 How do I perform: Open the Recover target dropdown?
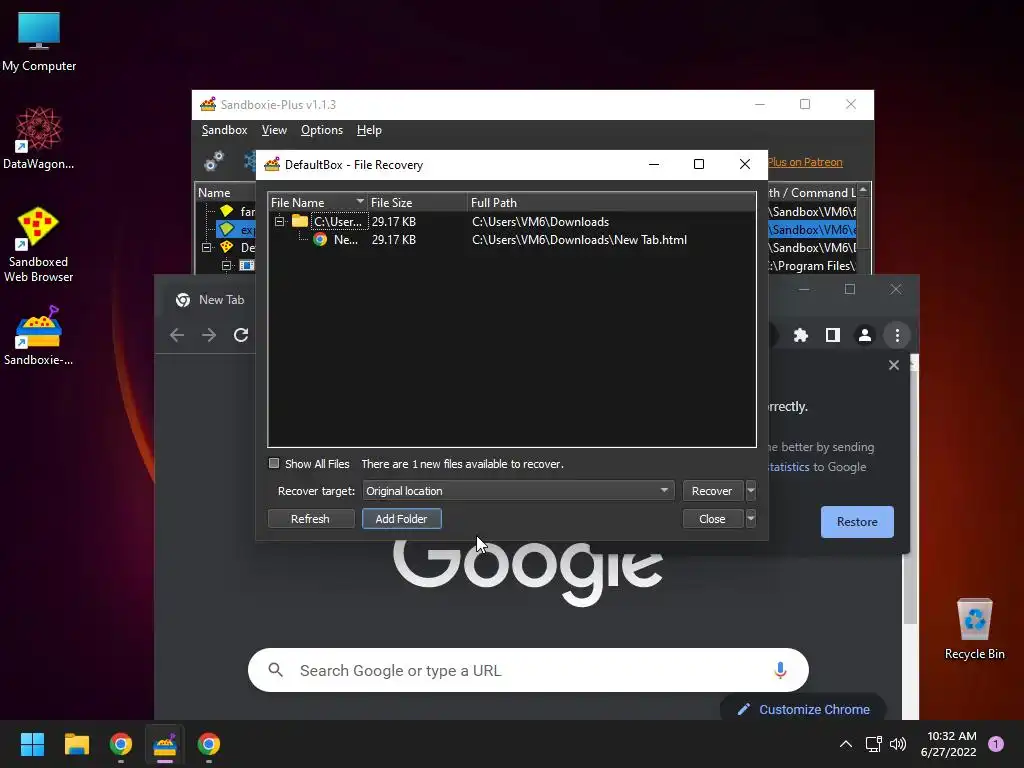518,490
